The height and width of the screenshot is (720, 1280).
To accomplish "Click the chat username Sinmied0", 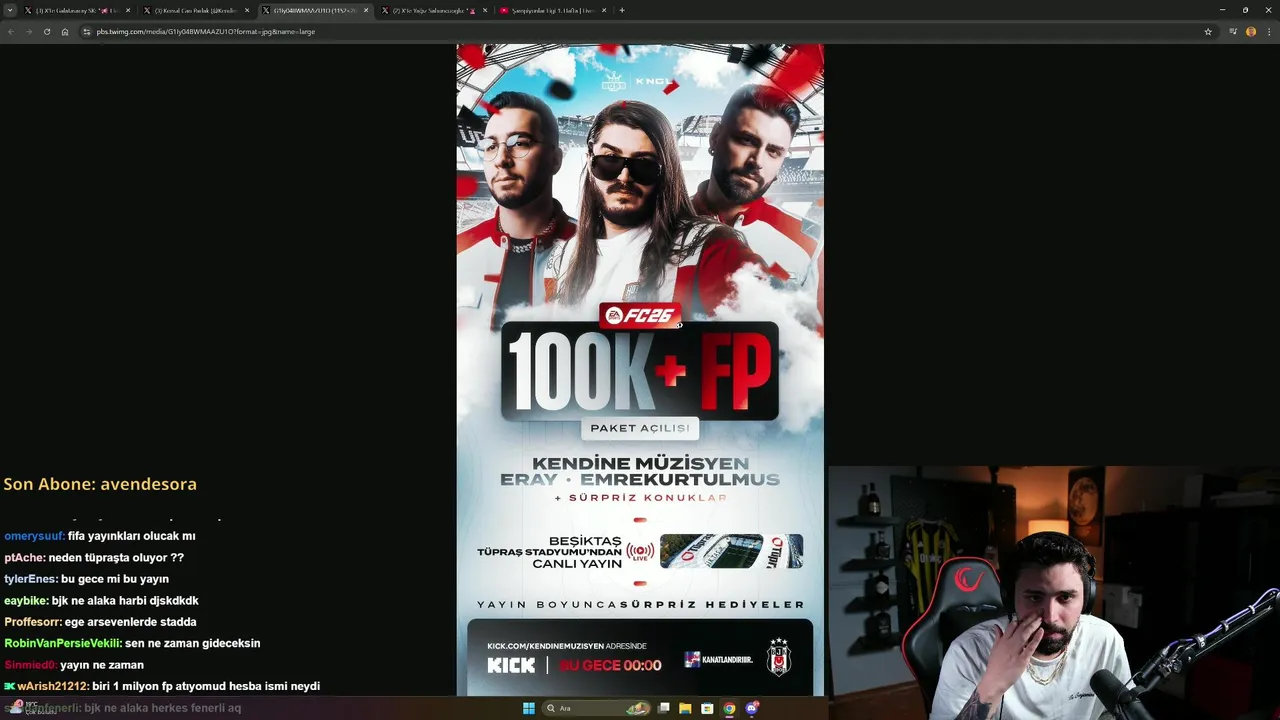I will click(30, 665).
